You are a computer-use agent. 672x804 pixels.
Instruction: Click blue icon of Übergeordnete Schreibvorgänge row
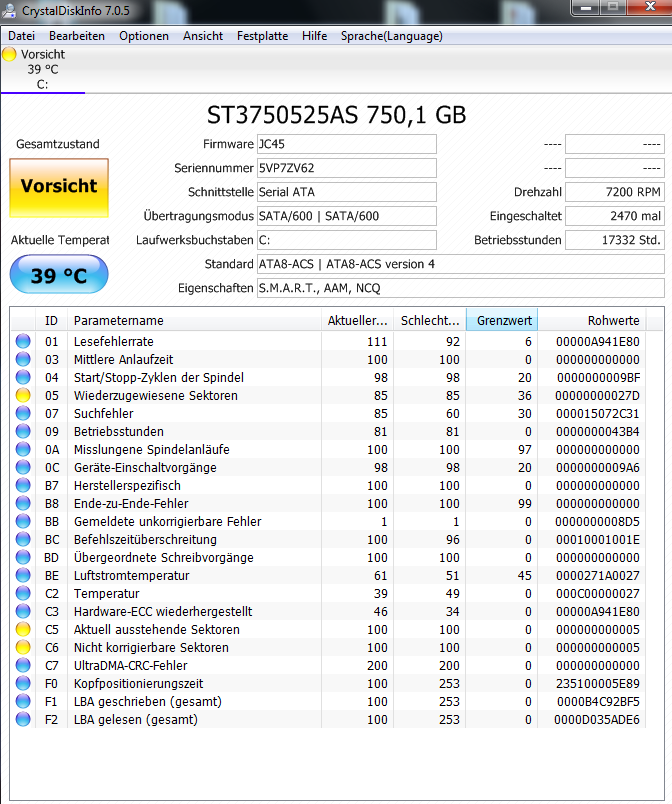point(23,557)
